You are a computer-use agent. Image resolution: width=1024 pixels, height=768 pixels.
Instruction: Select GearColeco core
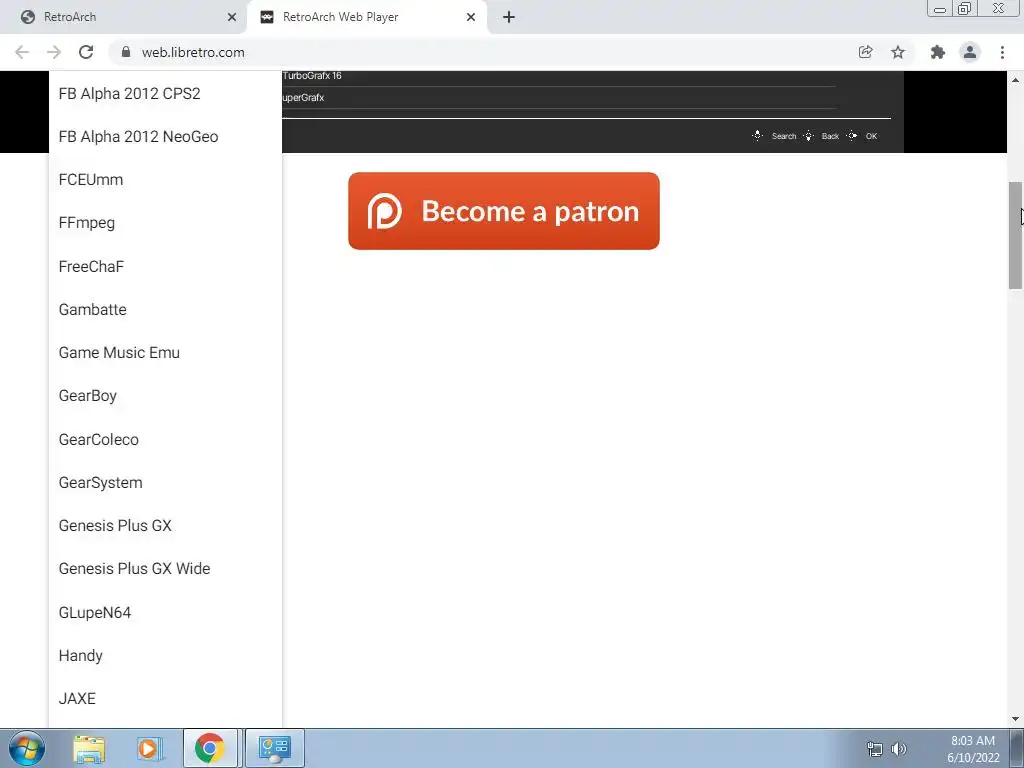coord(165,440)
